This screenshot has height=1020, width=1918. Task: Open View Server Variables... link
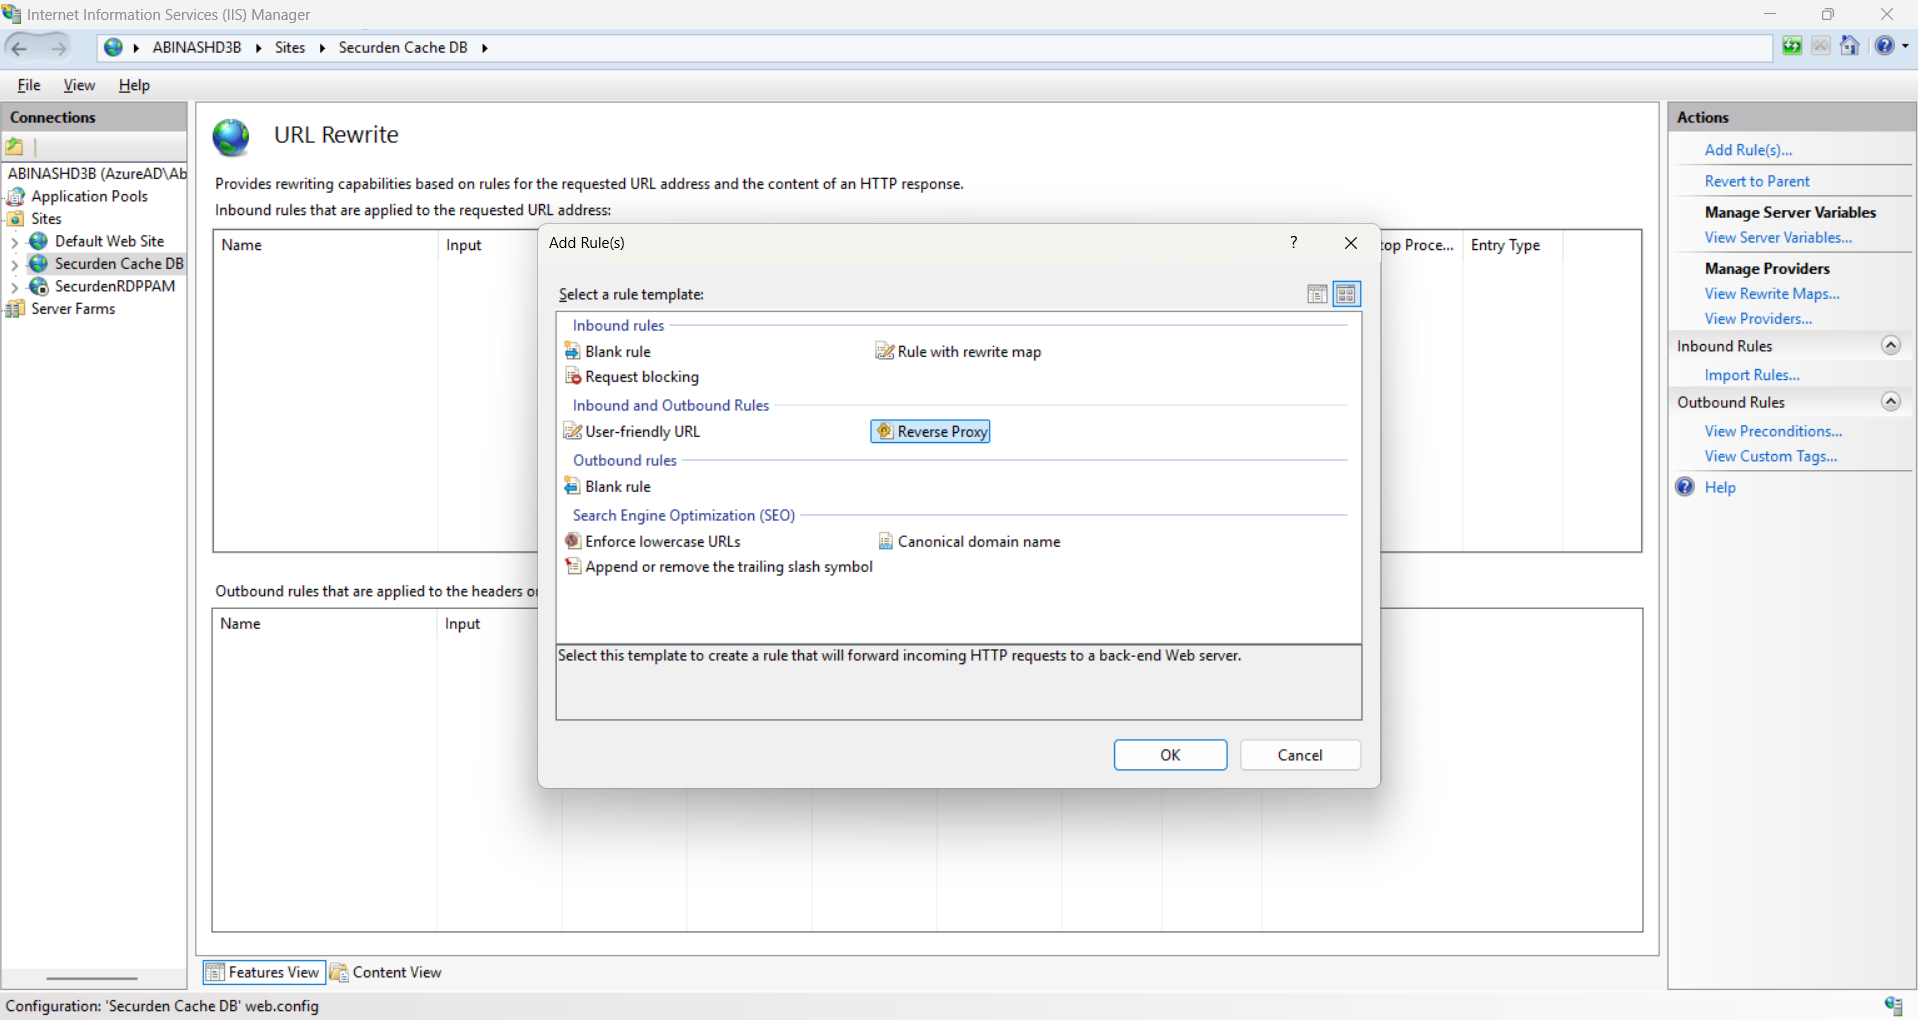tap(1778, 237)
